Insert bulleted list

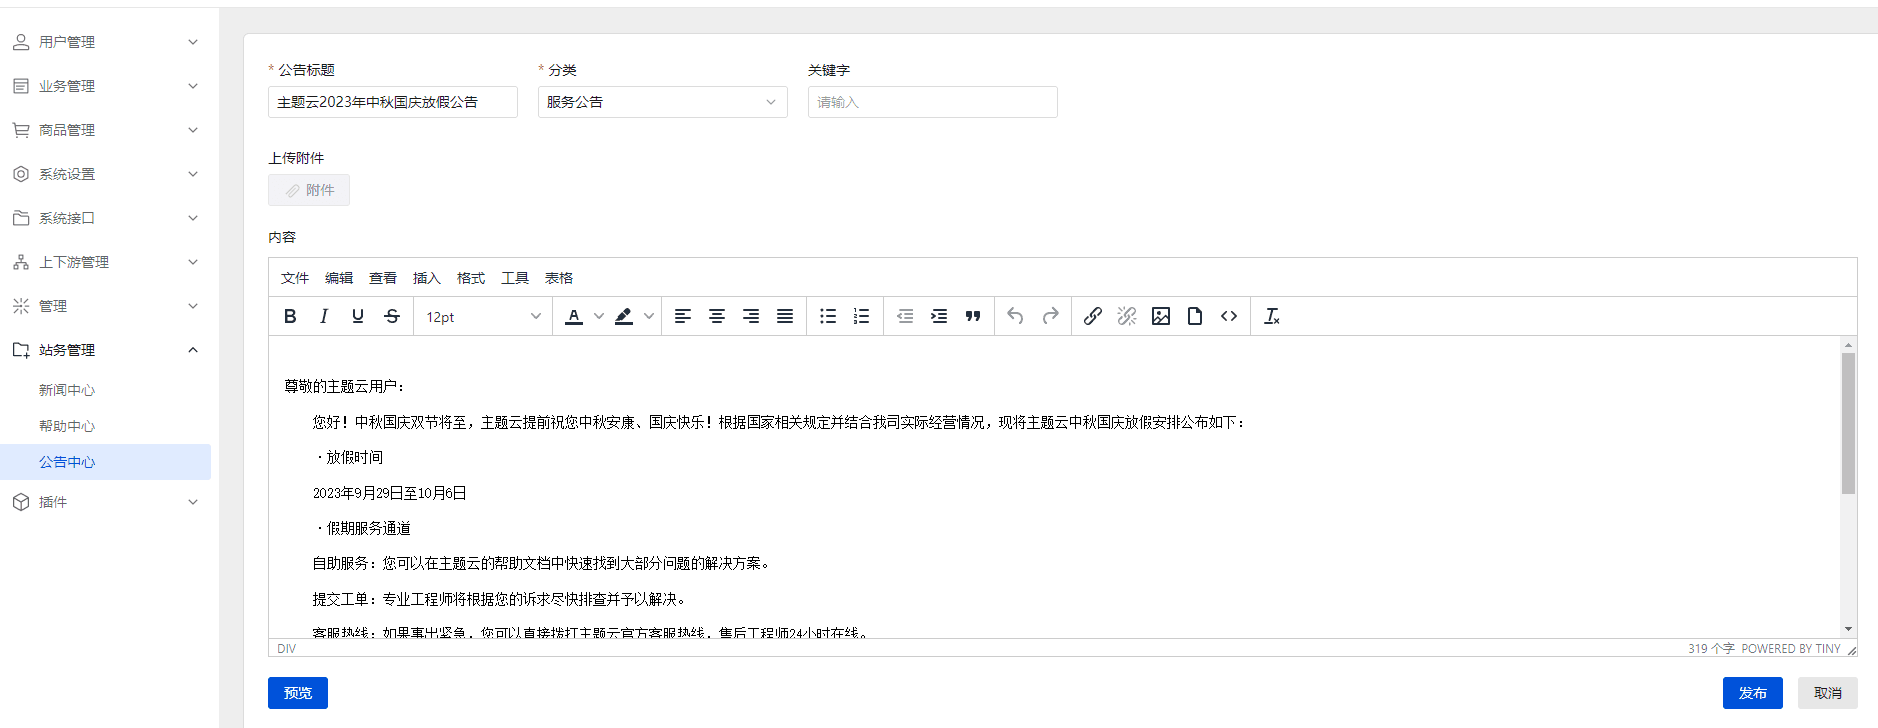(828, 316)
